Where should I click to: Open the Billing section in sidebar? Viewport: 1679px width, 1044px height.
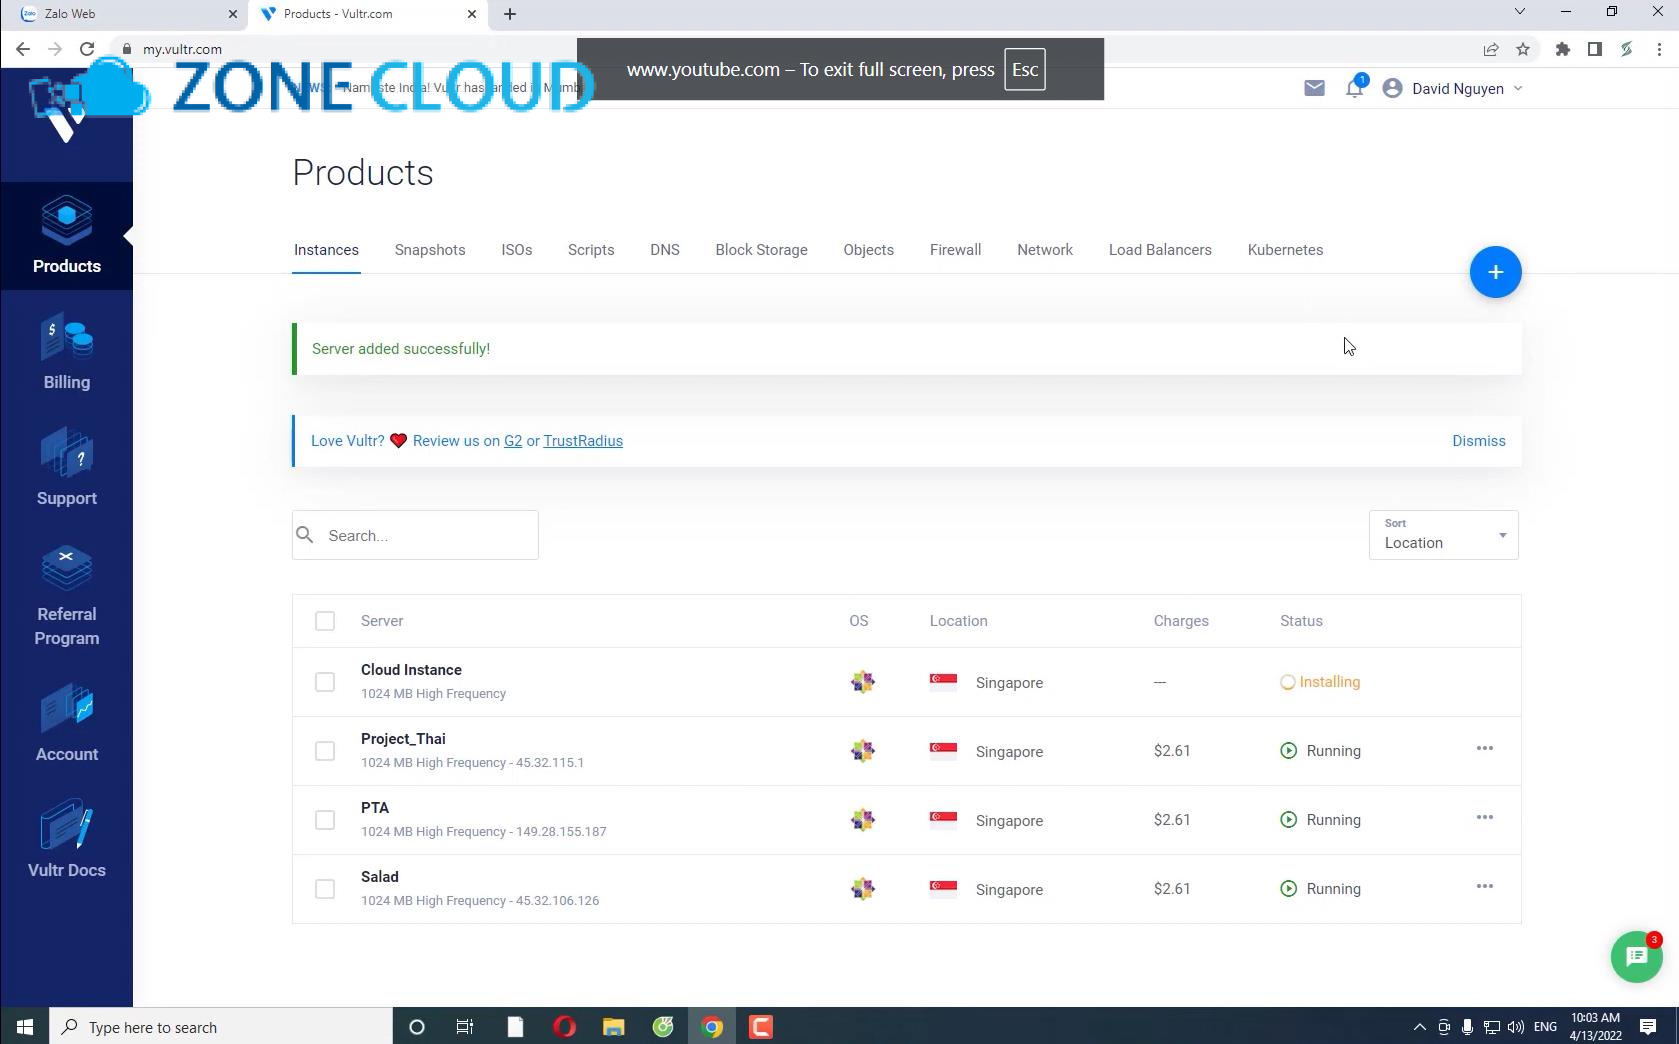click(66, 352)
